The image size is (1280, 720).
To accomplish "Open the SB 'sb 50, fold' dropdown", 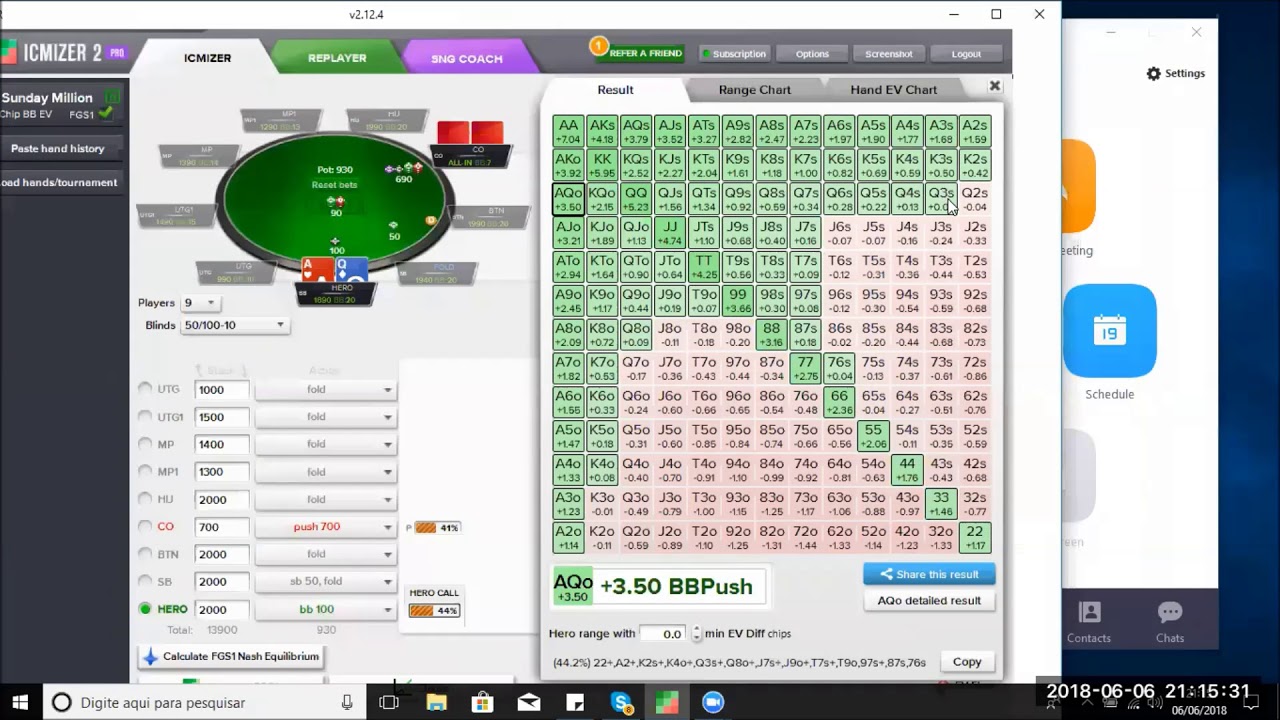I will point(326,581).
